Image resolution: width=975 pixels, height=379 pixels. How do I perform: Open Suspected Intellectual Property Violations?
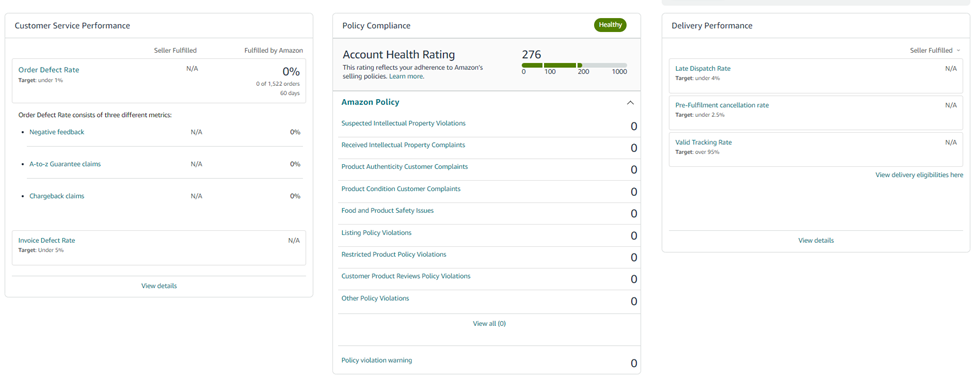point(404,123)
